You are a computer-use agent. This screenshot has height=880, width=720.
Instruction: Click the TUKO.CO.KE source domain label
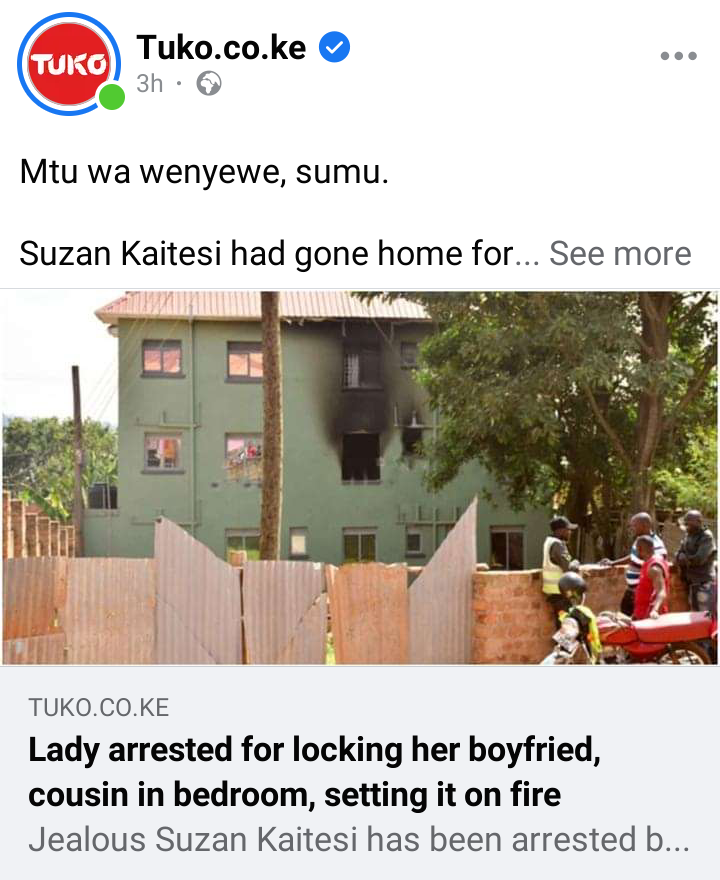coord(99,707)
